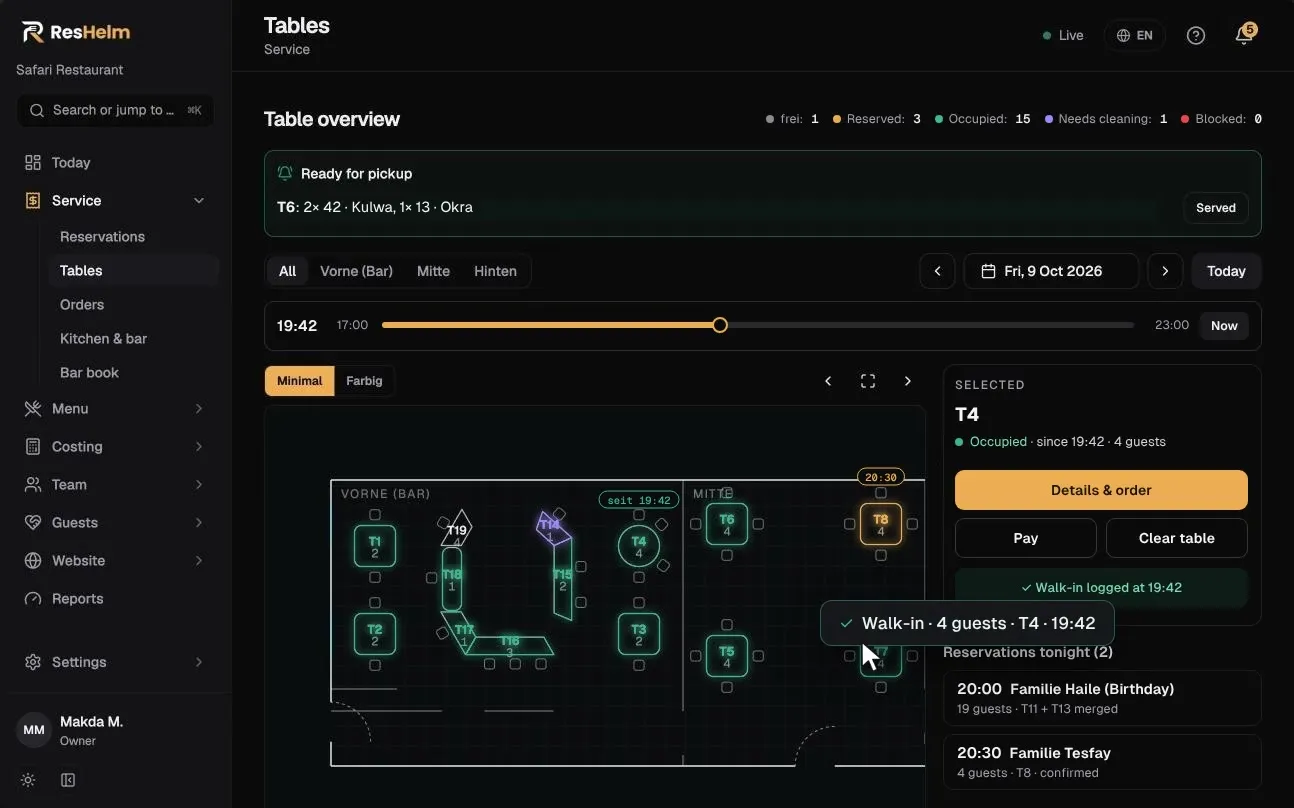The image size is (1294, 808).
Task: Filter tables by Mitte
Action: point(433,271)
